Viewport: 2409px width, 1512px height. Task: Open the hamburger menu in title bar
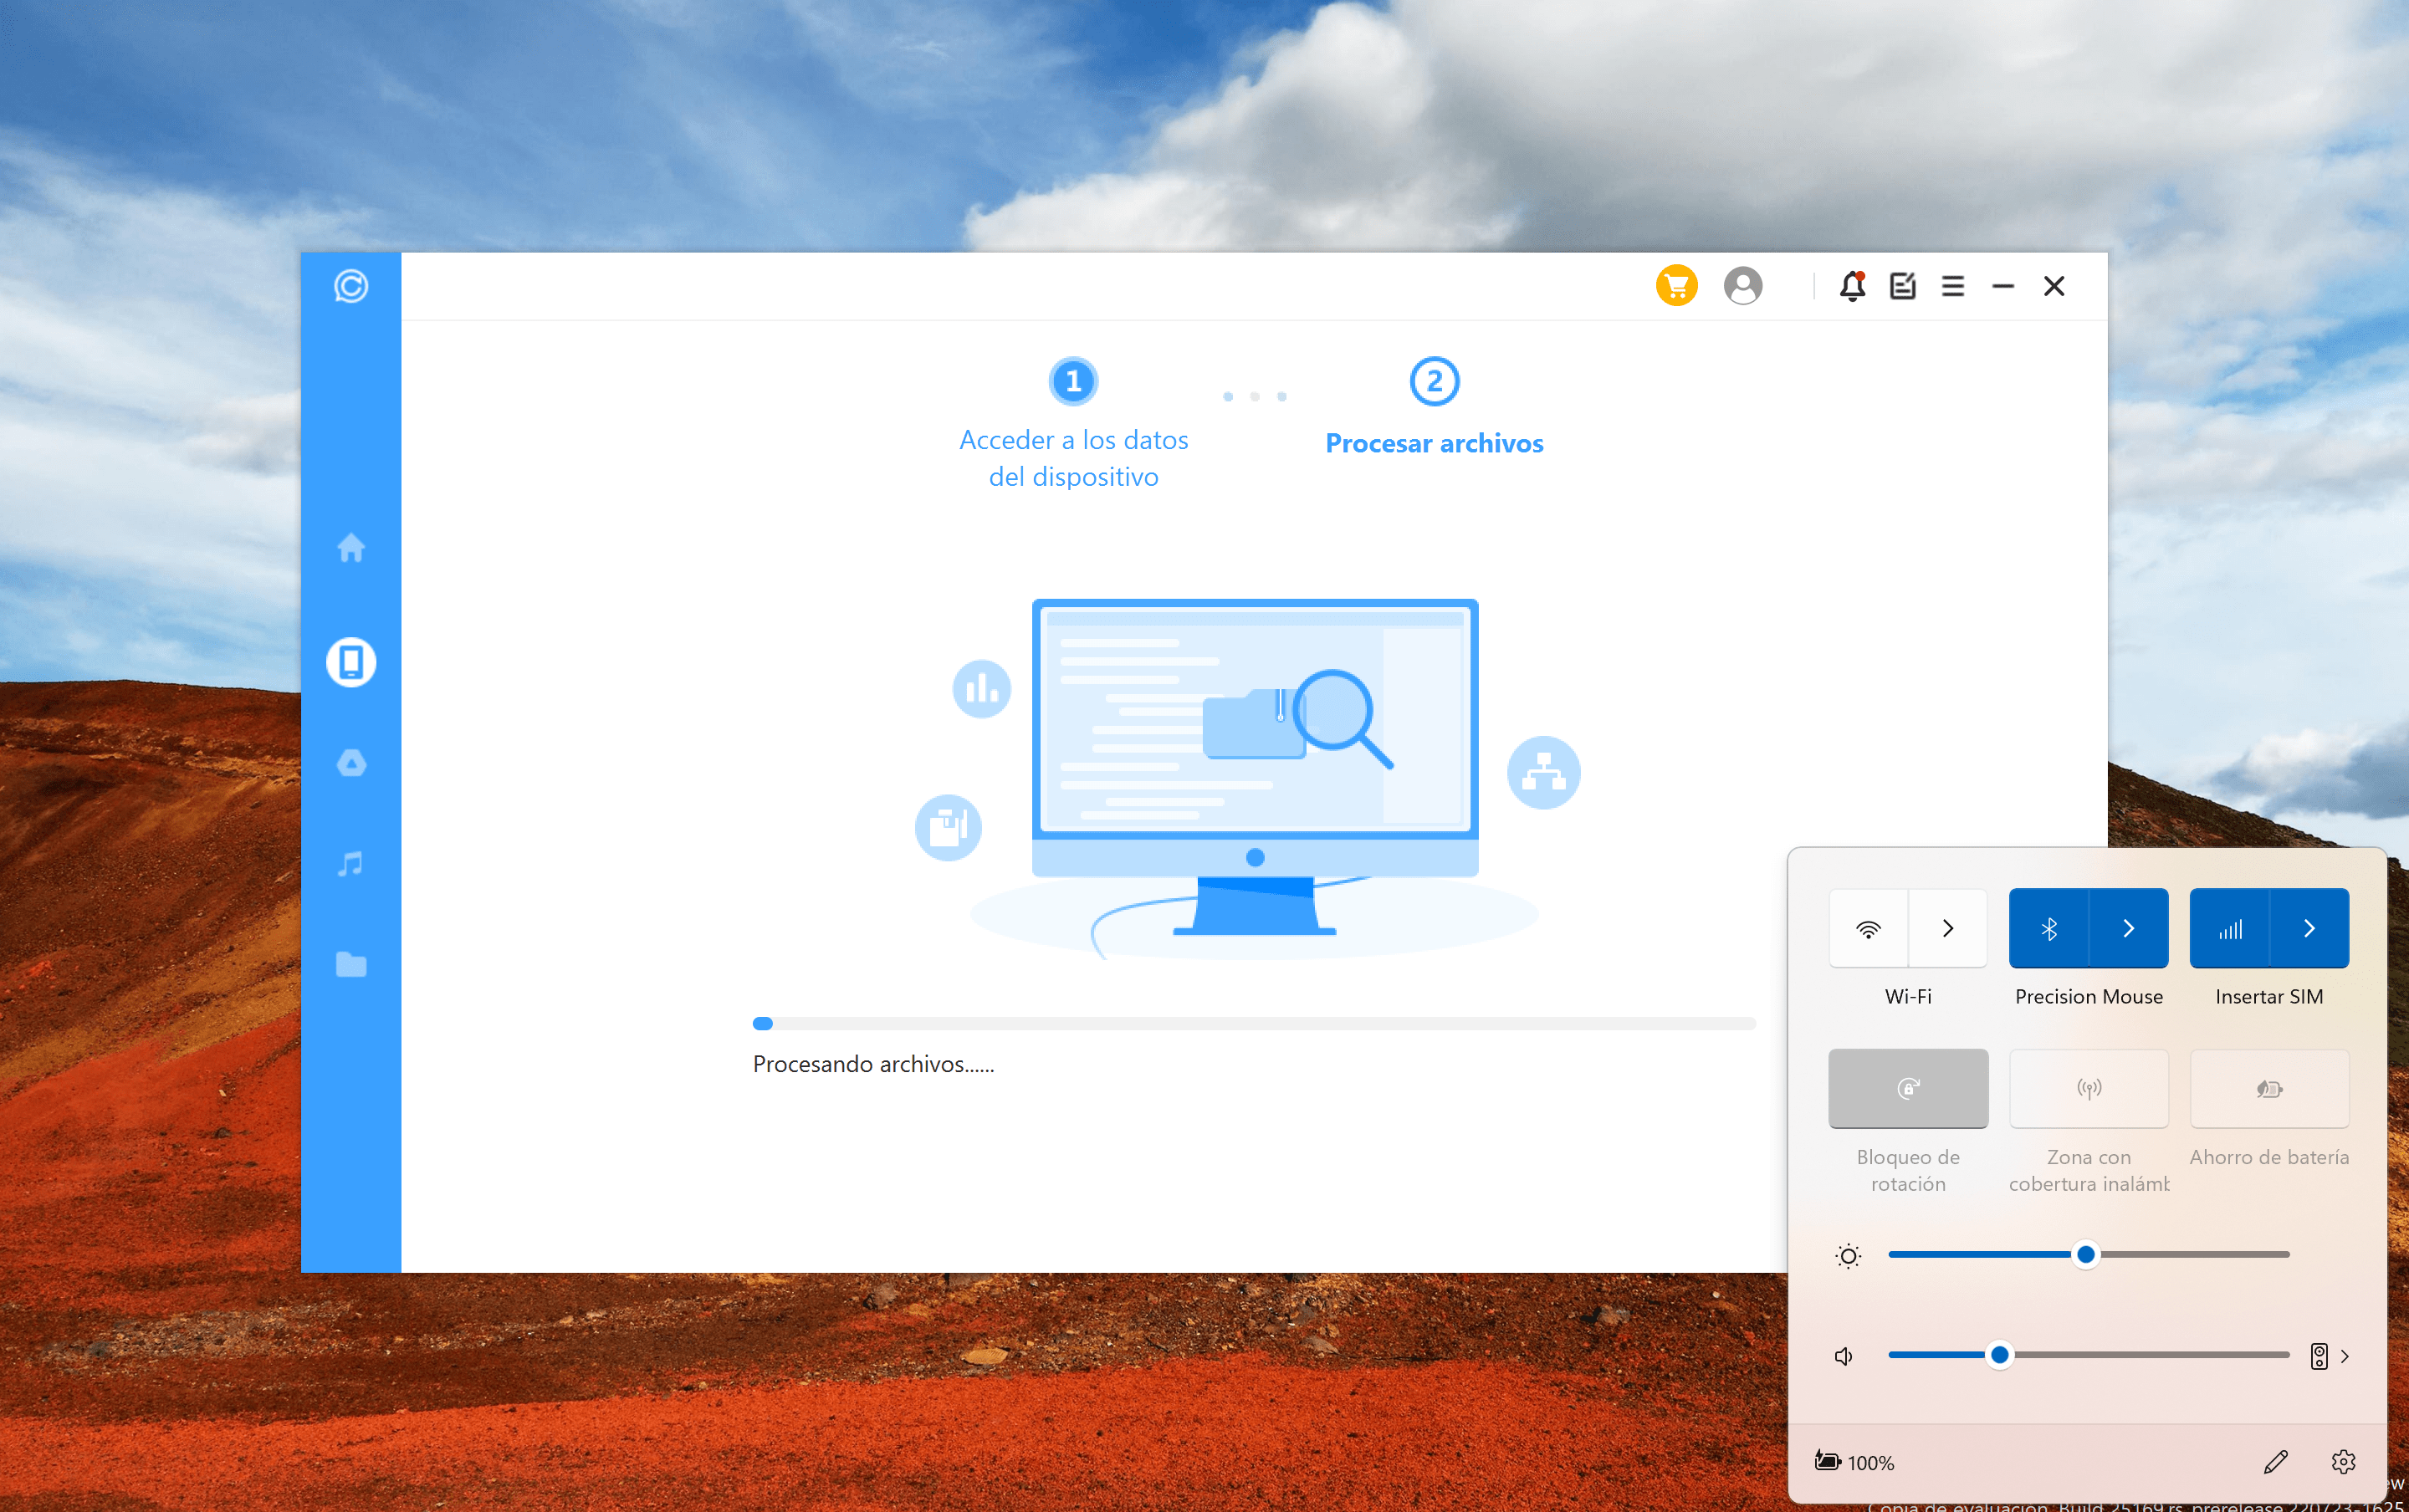(x=1952, y=286)
